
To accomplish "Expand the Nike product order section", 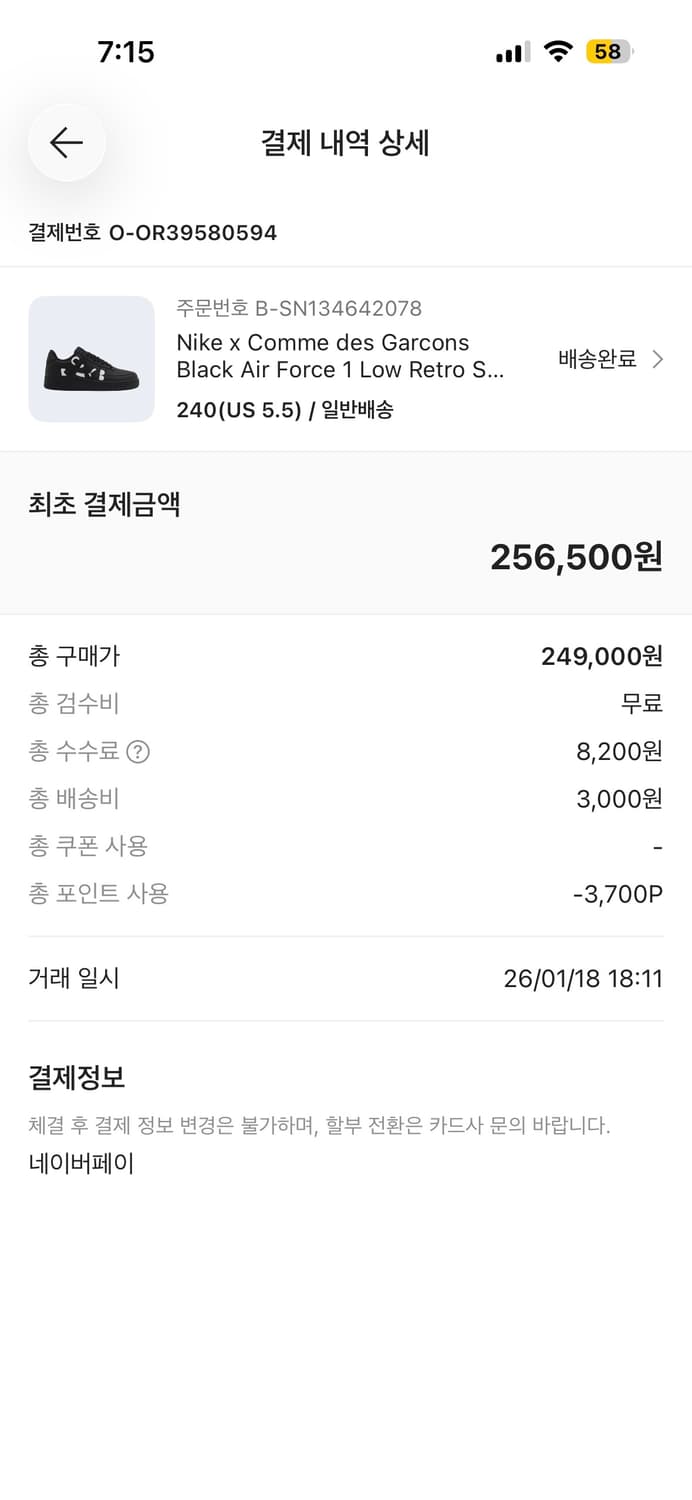I will pos(345,359).
